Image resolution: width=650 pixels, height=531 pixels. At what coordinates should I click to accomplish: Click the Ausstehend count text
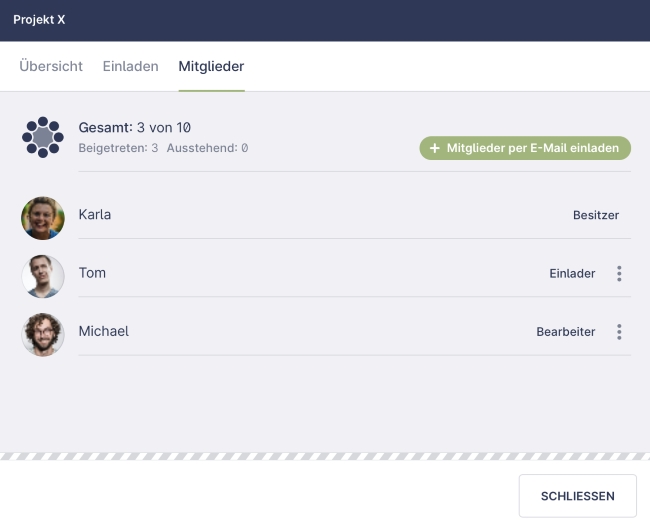click(x=207, y=148)
